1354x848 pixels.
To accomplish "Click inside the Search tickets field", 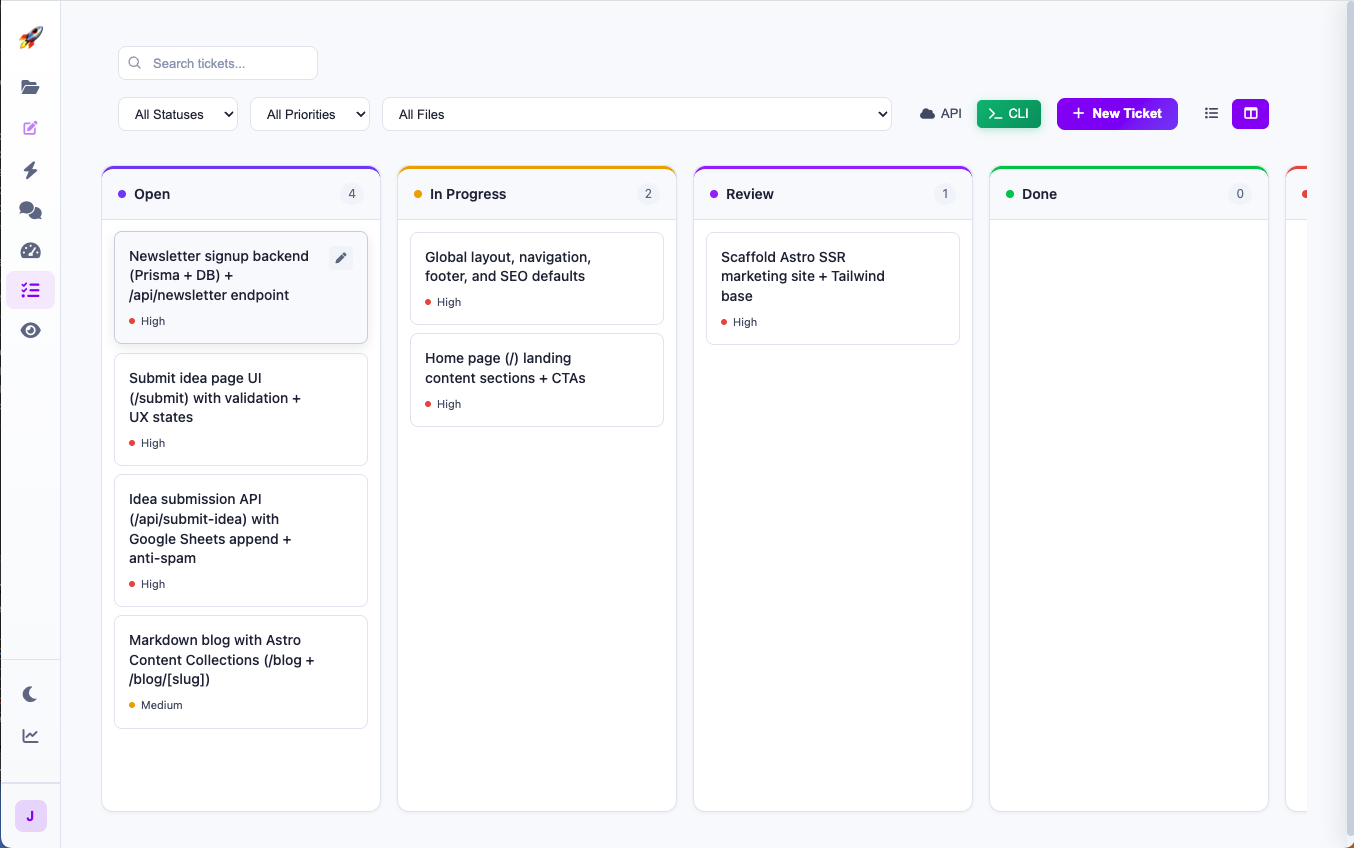I will [x=217, y=62].
